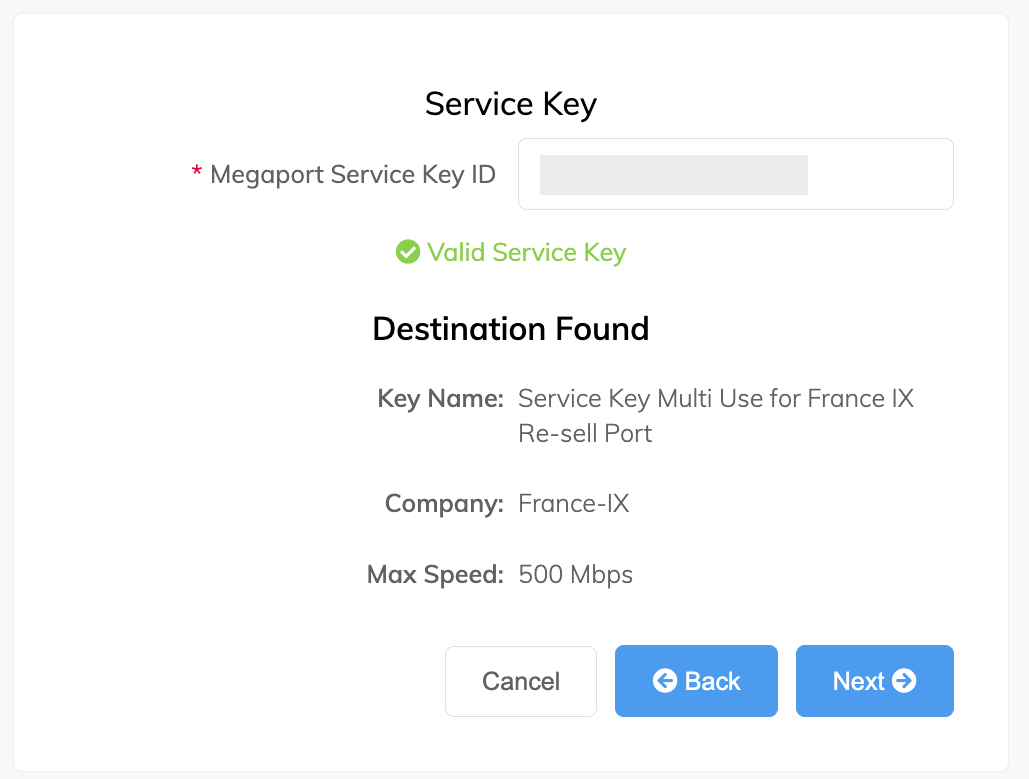The width and height of the screenshot is (1029, 779).
Task: Click the left arrow icon on Back
Action: 665,681
